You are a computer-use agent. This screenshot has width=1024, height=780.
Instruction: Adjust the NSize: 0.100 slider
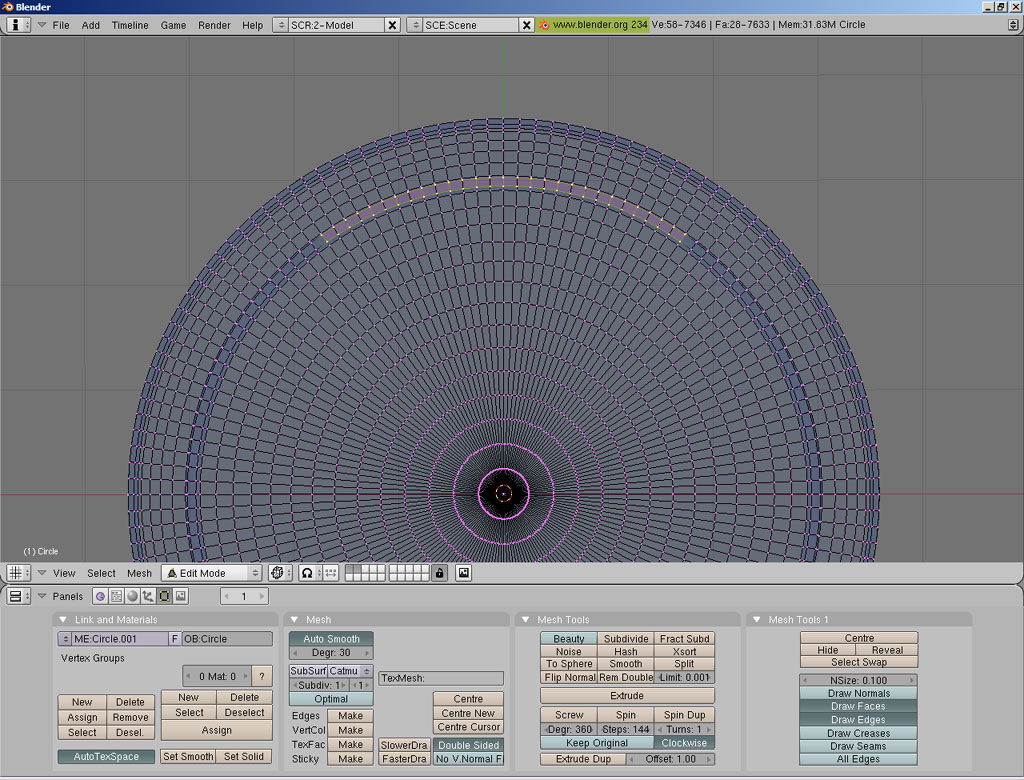858,680
